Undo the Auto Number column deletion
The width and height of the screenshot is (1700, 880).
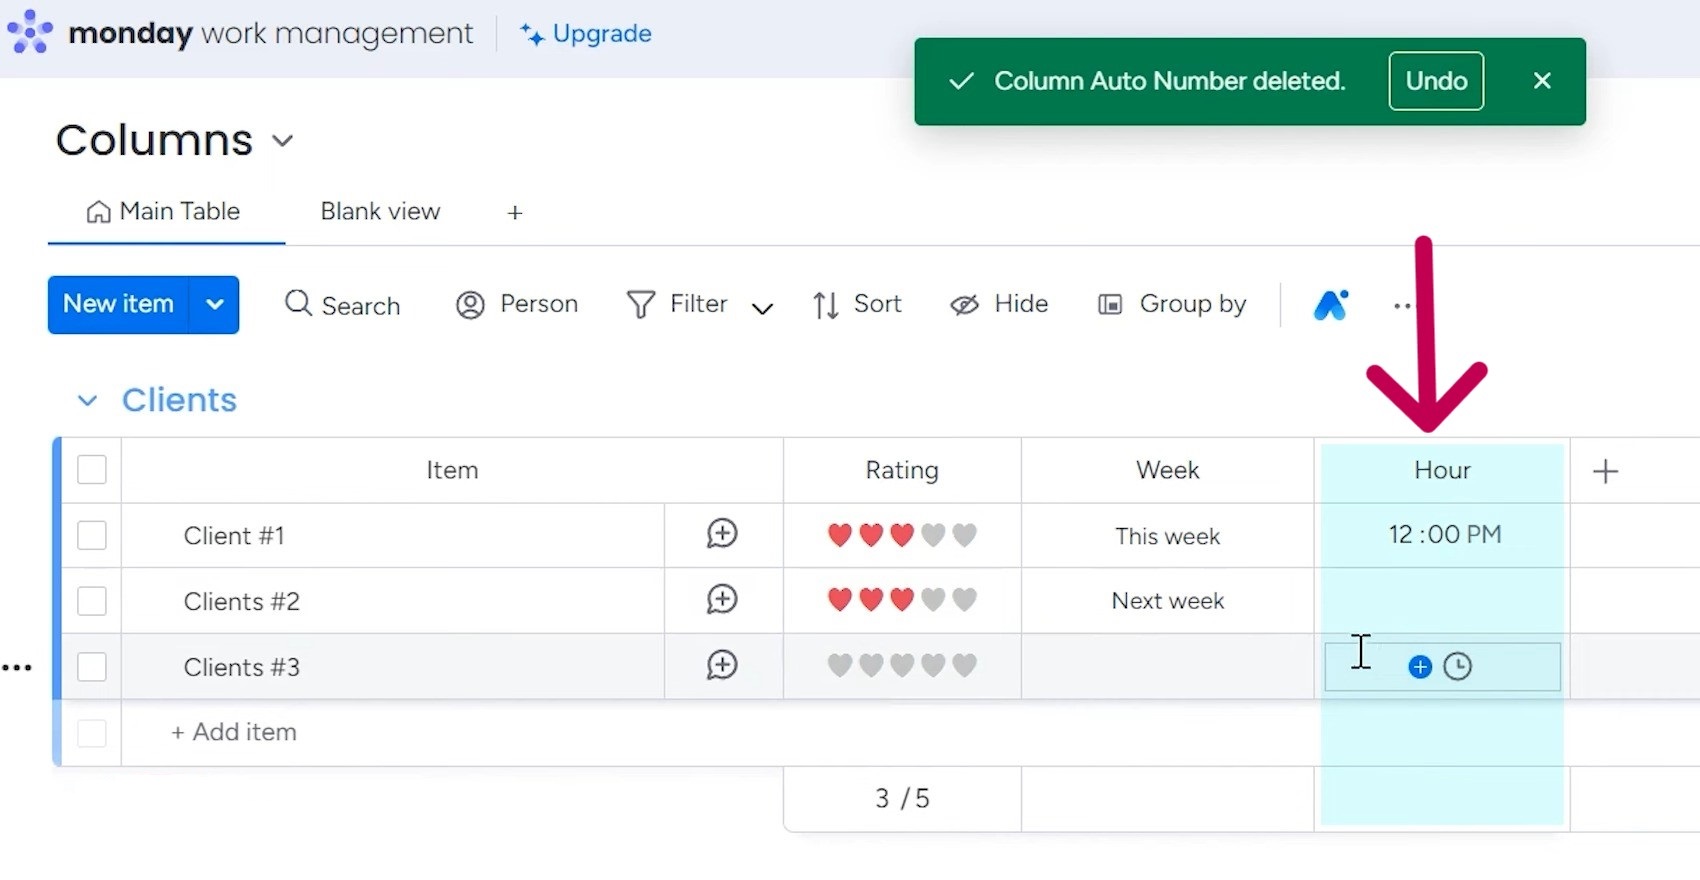[1436, 81]
